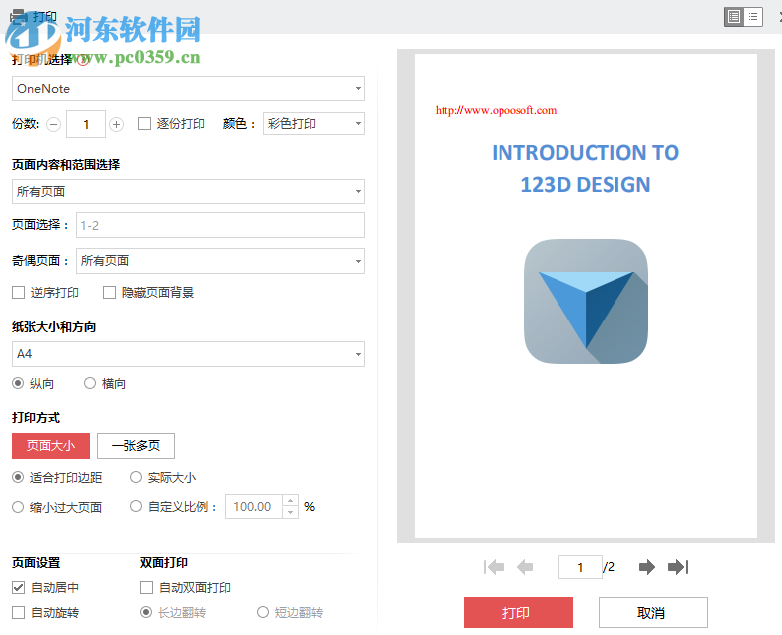This screenshot has width=782, height=635.
Task: Click the copies number field
Action: [86, 124]
